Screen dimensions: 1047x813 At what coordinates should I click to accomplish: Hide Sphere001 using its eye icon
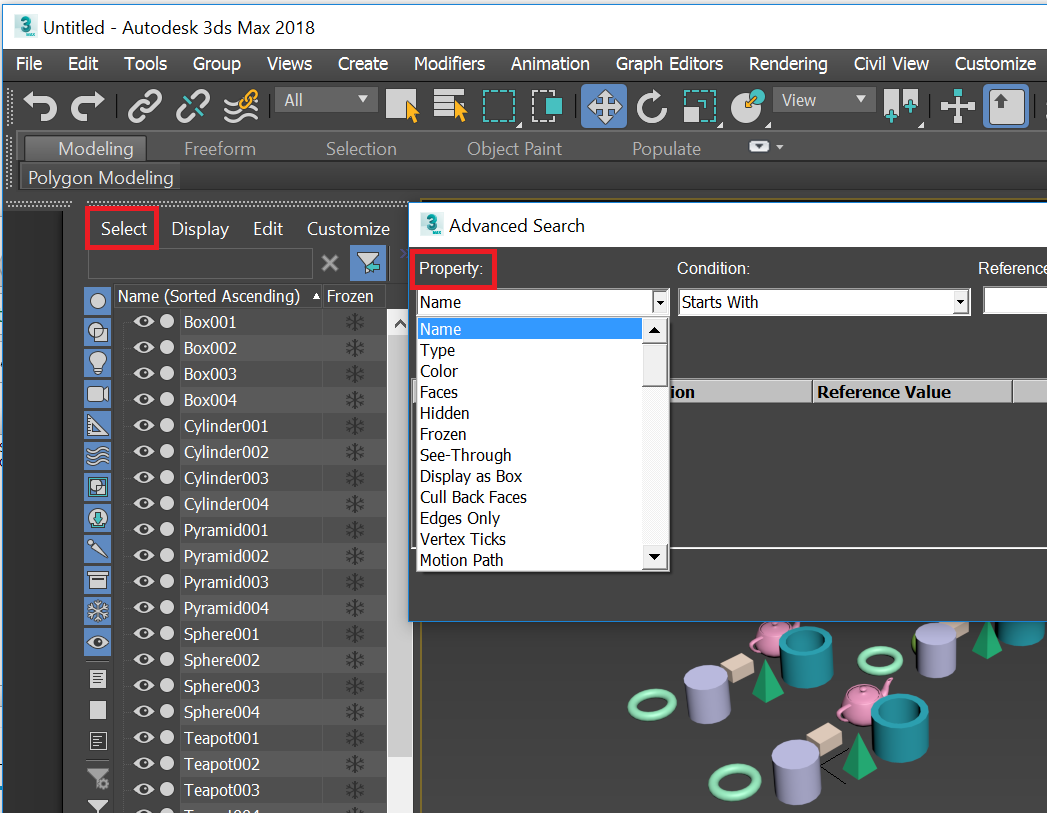pyautogui.click(x=144, y=633)
